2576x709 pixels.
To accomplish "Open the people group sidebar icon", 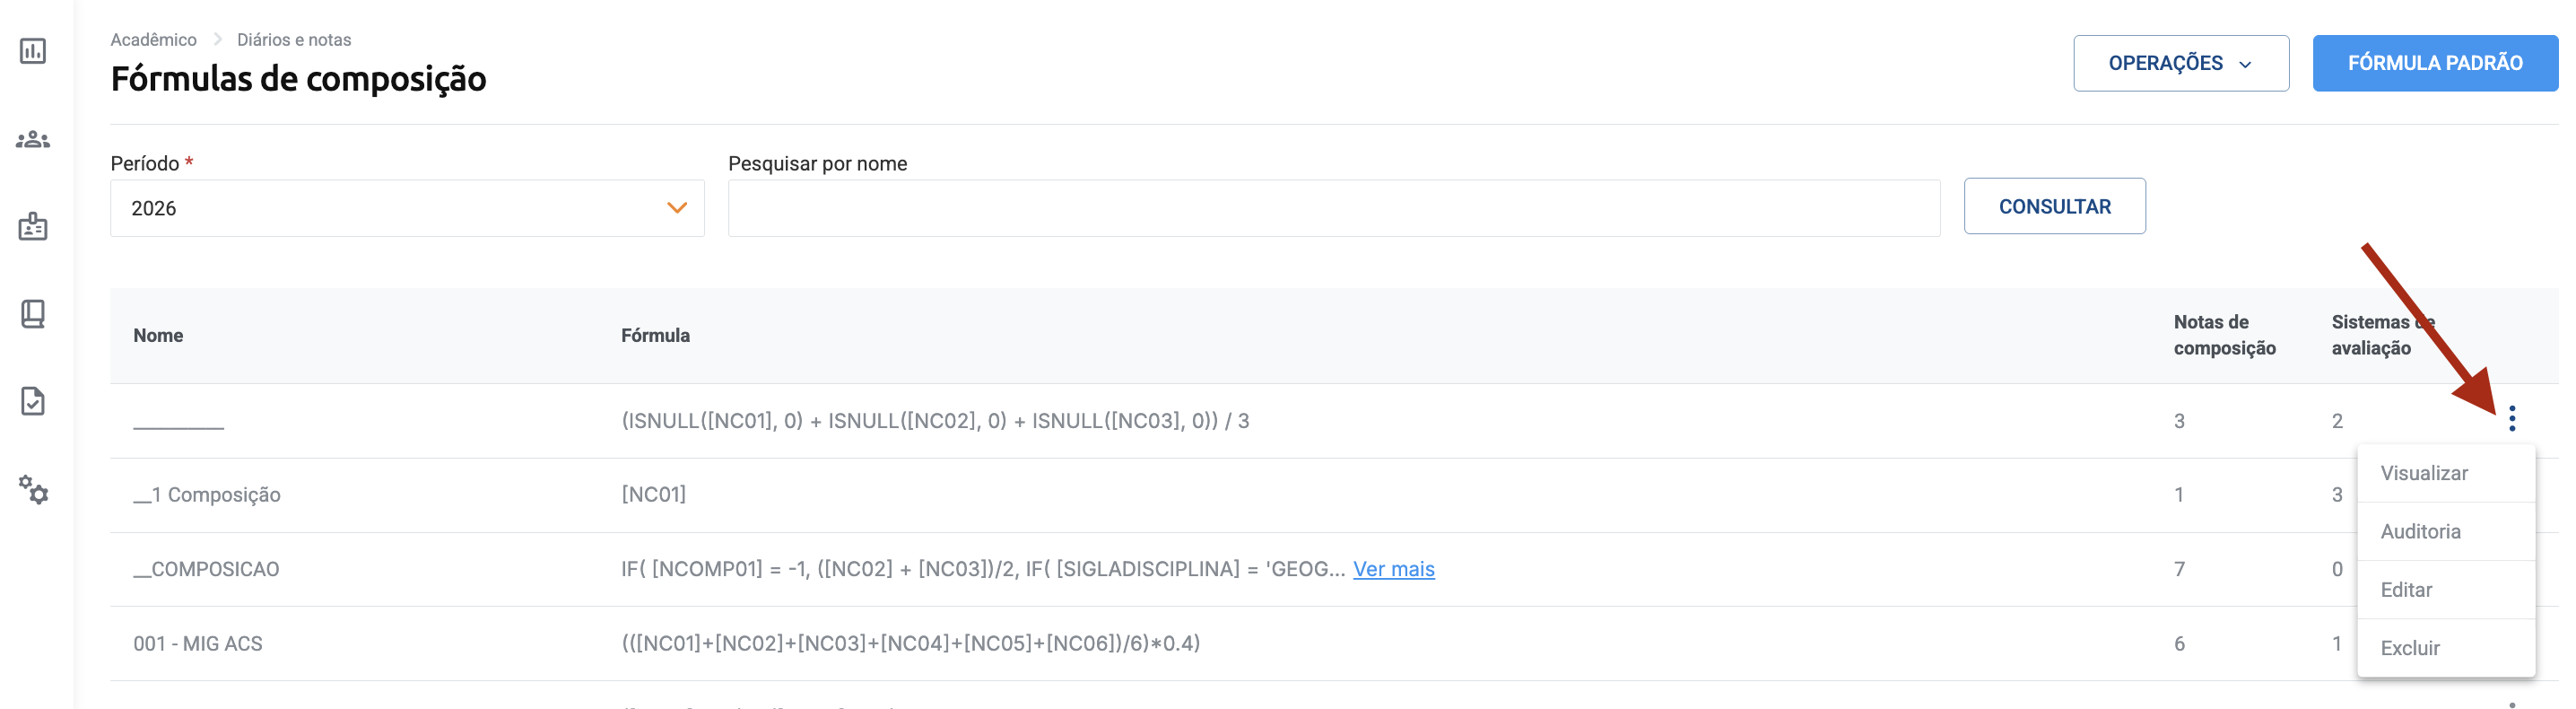I will coord(33,139).
